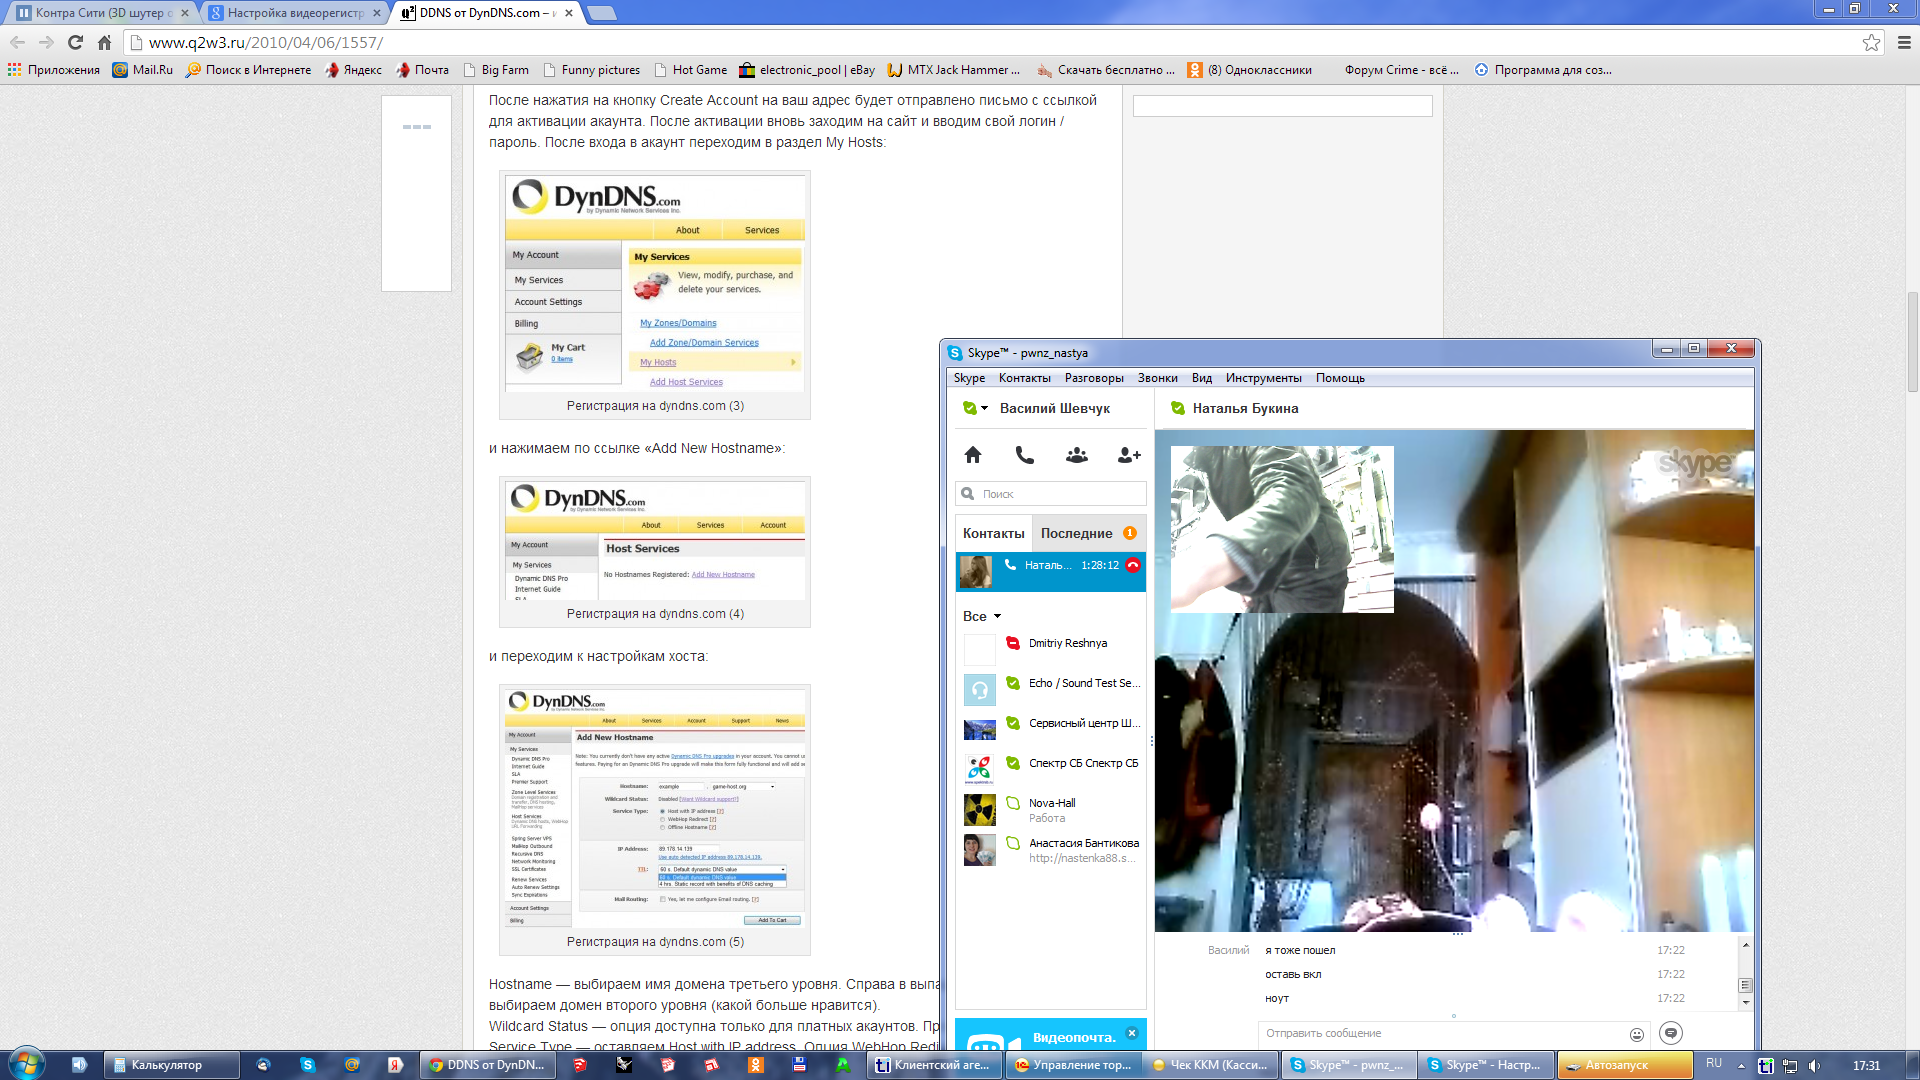Image resolution: width=1920 pixels, height=1080 pixels.
Task: Click the create group icon
Action: click(1076, 455)
